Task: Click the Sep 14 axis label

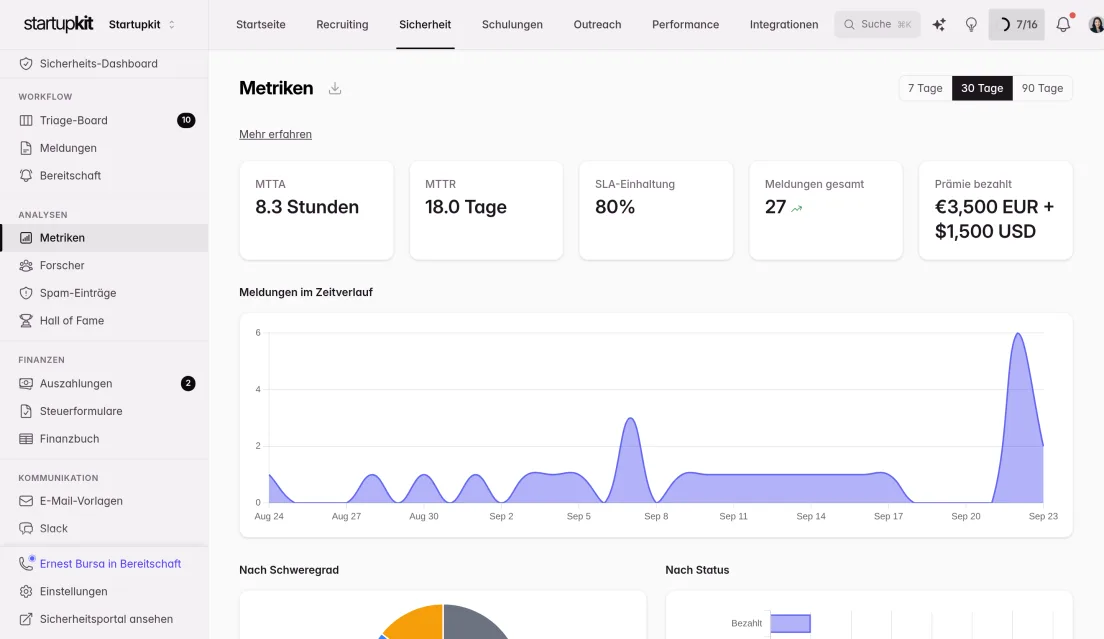Action: tap(810, 517)
